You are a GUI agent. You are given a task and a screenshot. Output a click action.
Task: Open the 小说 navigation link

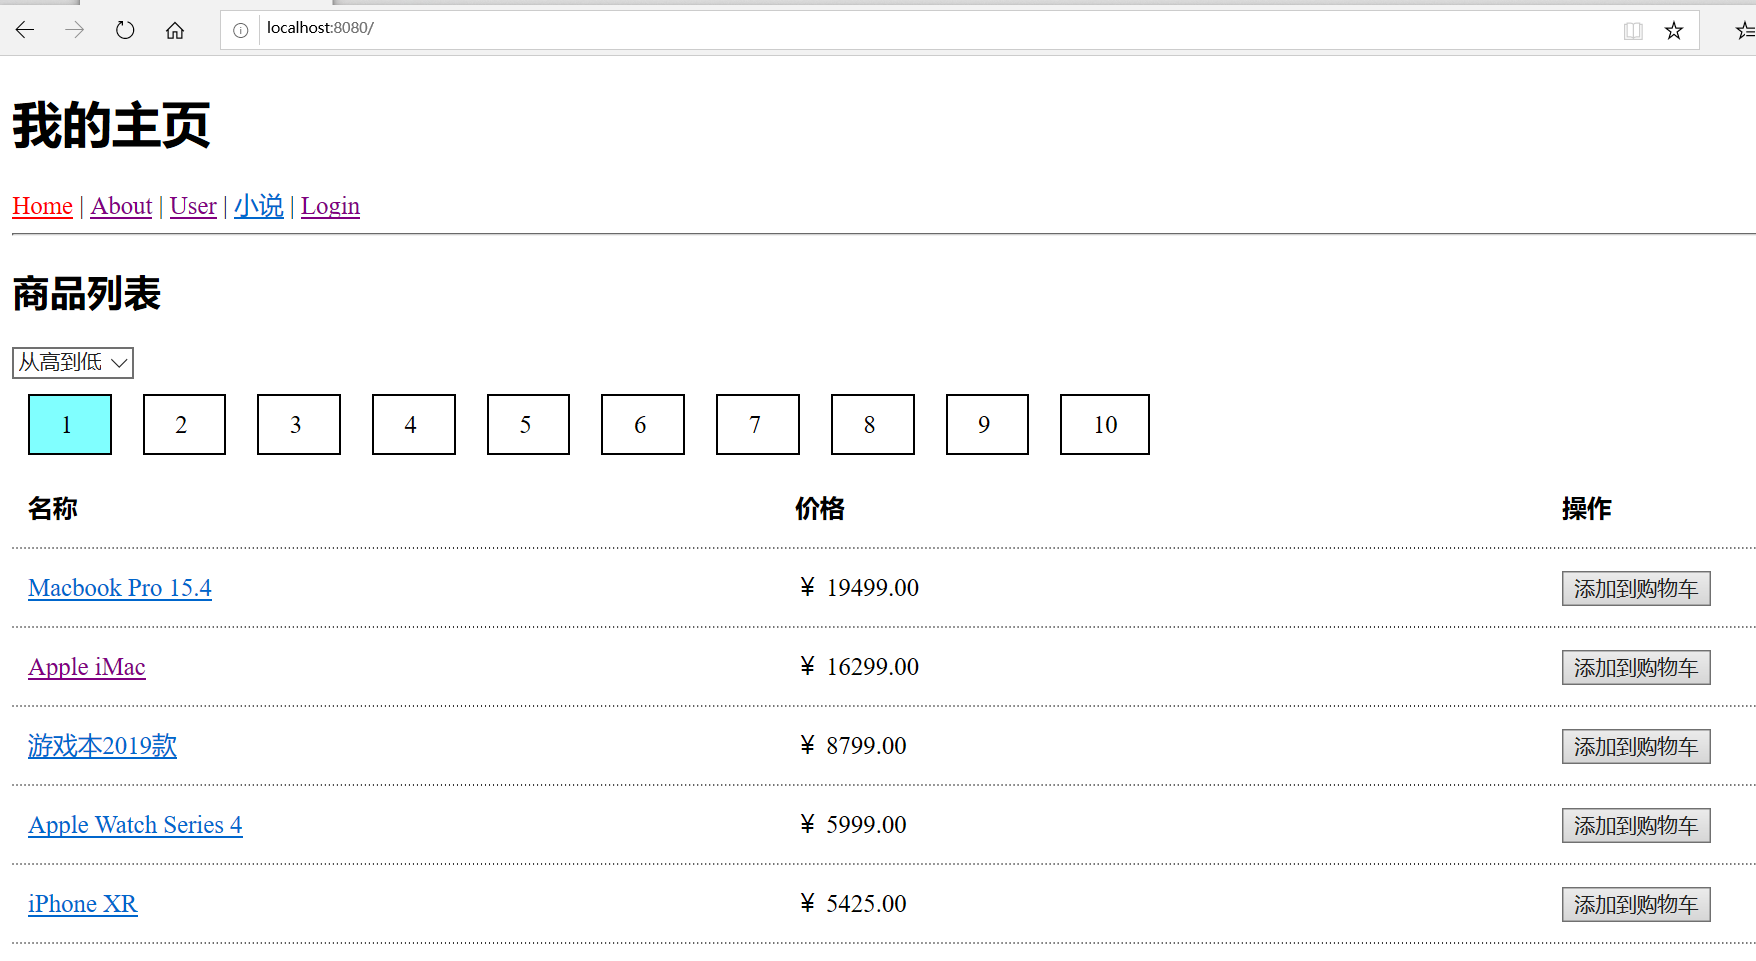259,206
